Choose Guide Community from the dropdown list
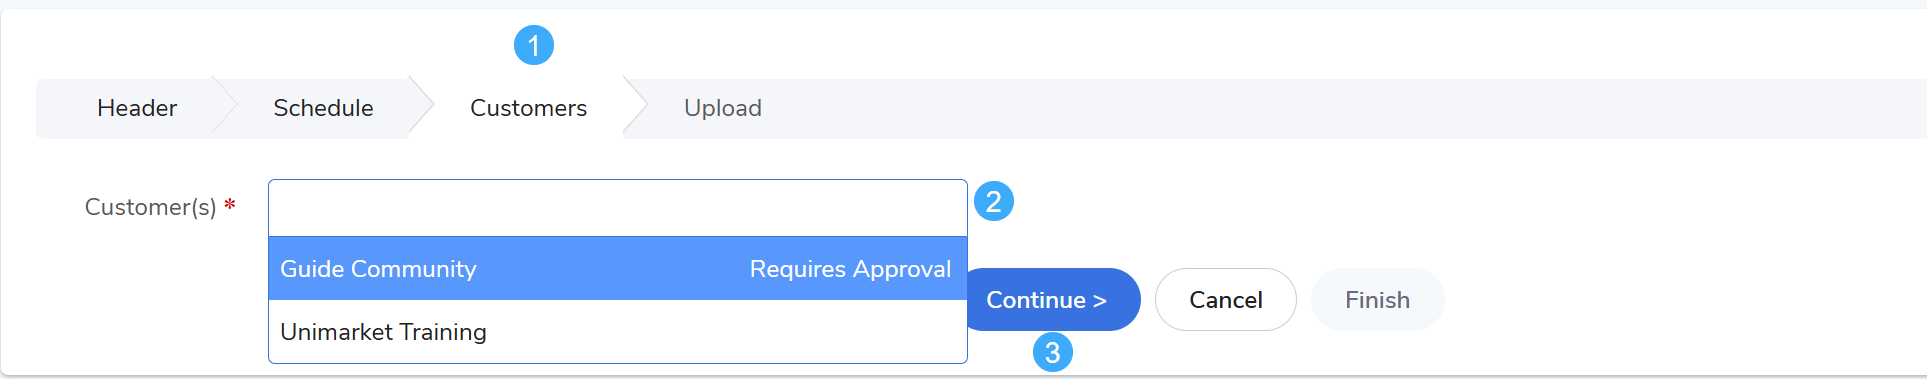The image size is (1927, 379). pyautogui.click(x=618, y=268)
